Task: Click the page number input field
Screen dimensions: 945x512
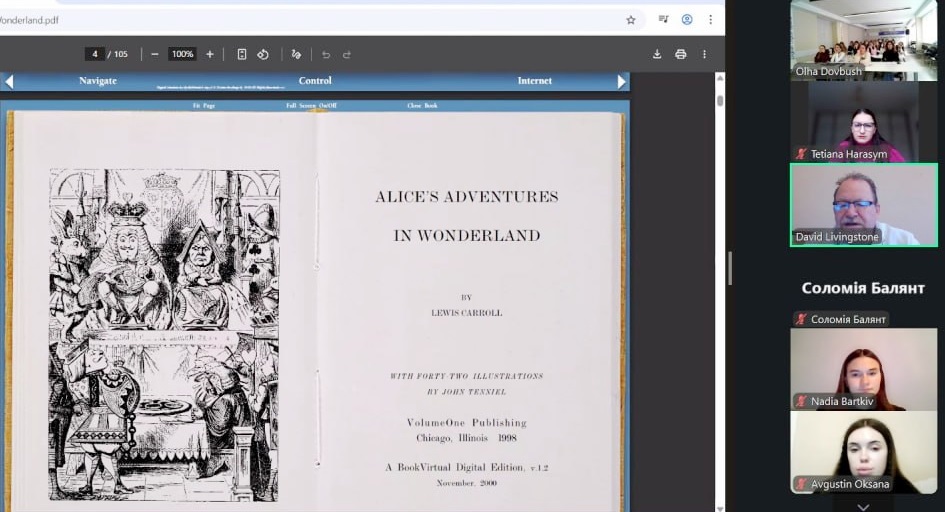Action: point(95,54)
